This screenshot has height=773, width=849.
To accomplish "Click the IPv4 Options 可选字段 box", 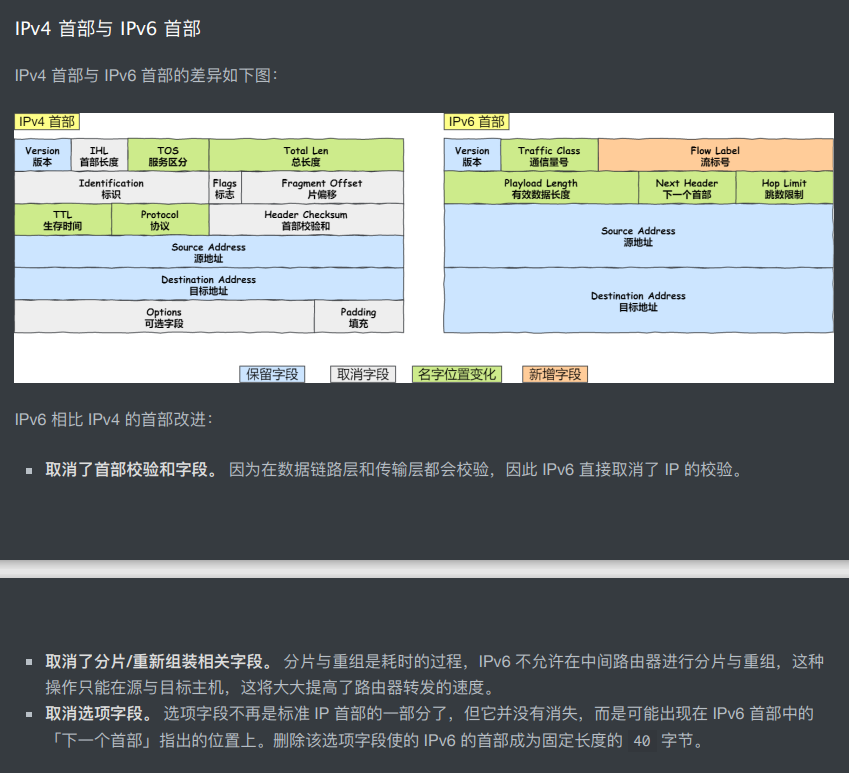I will (164, 318).
